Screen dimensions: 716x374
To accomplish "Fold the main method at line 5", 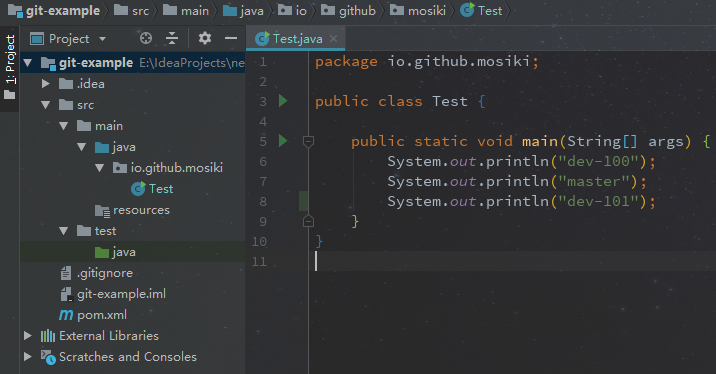I will (308, 142).
